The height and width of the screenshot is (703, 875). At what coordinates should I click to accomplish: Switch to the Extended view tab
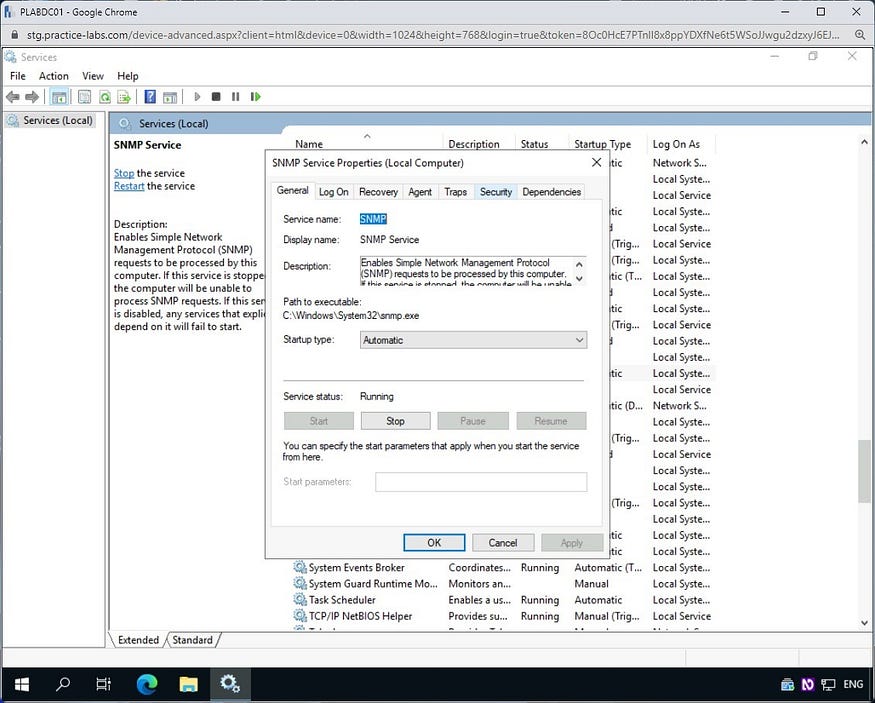[x=138, y=640]
